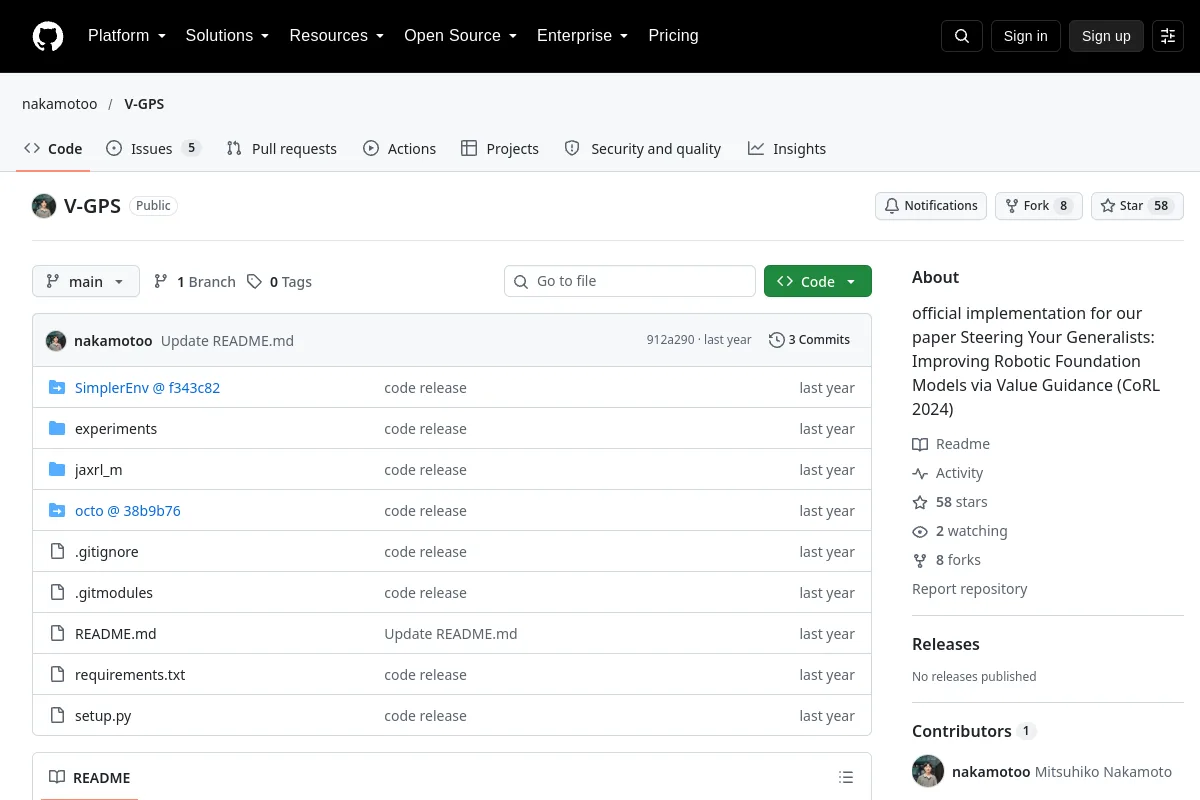
Task: Open appearance settings sliders icon
Action: coord(1168,36)
